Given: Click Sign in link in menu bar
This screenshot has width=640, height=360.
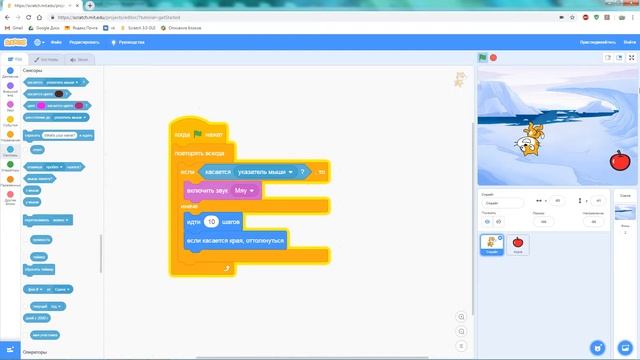Looking at the screenshot, I should (629, 42).
